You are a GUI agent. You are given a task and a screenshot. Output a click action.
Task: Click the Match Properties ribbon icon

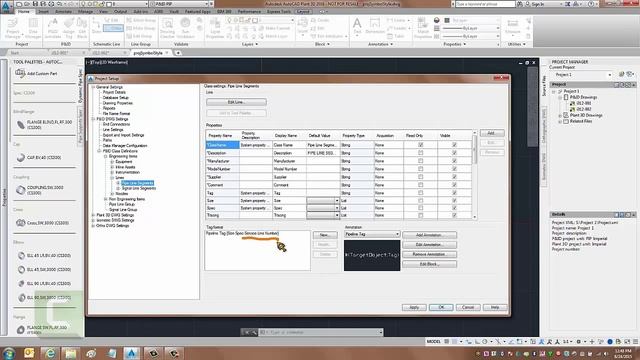point(423,29)
